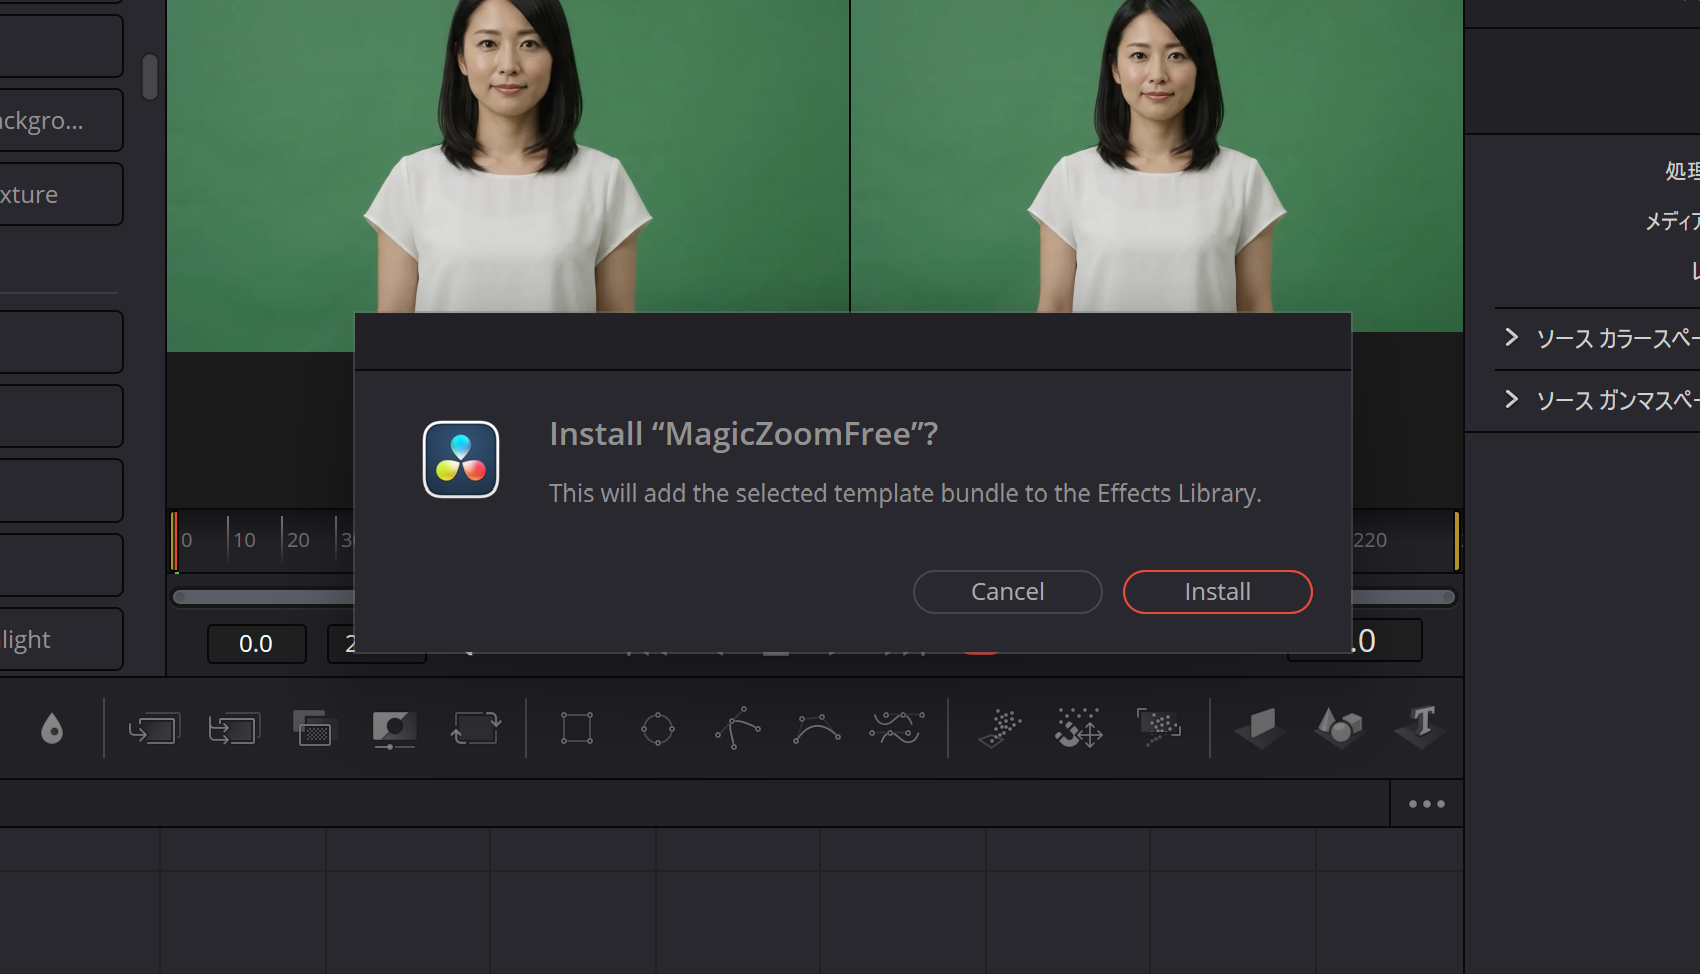The image size is (1700, 974).
Task: Add the Channel Booleans node
Action: (x=234, y=729)
